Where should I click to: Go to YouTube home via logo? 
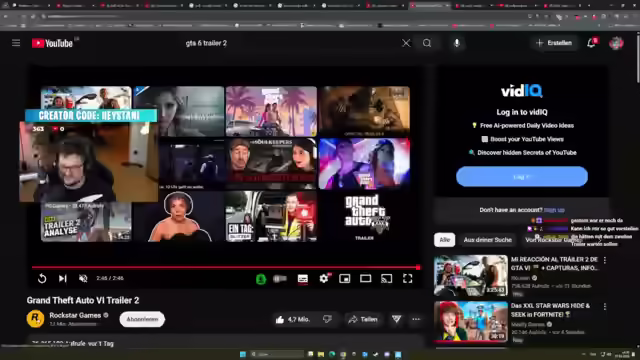coord(52,43)
